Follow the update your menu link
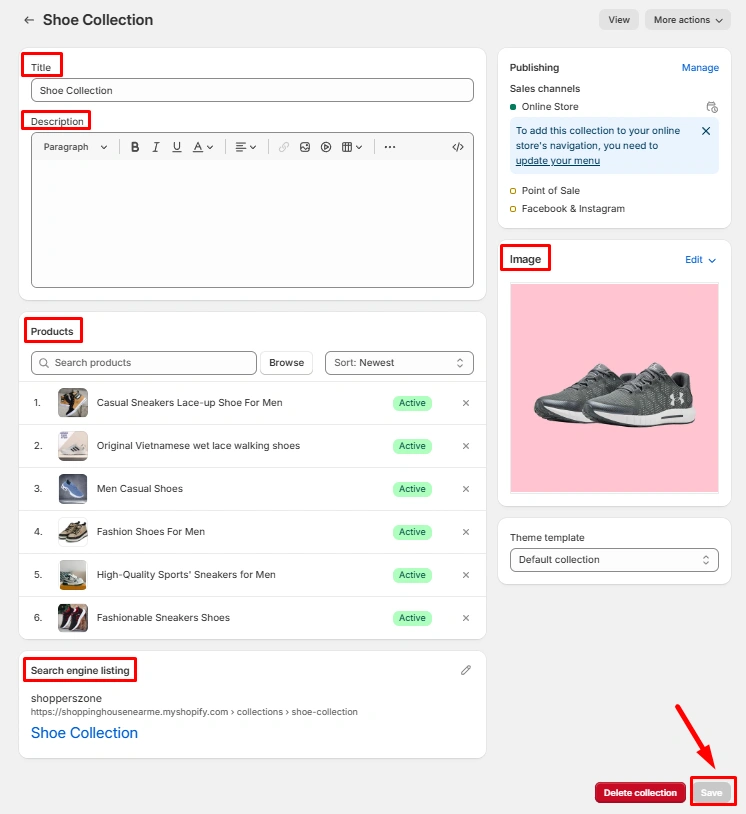746x814 pixels. (557, 161)
